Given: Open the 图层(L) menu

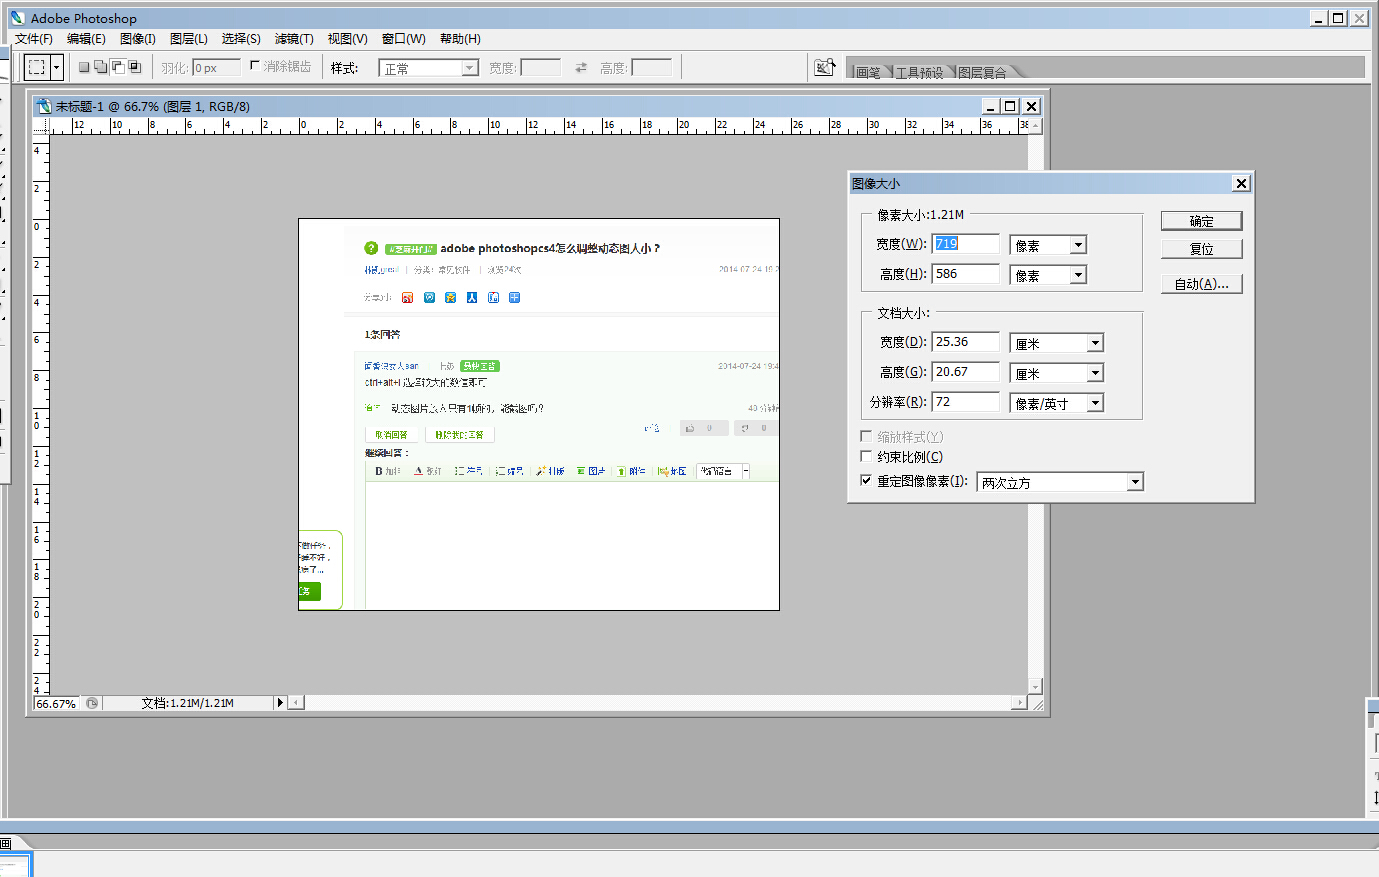Looking at the screenshot, I should pyautogui.click(x=189, y=39).
